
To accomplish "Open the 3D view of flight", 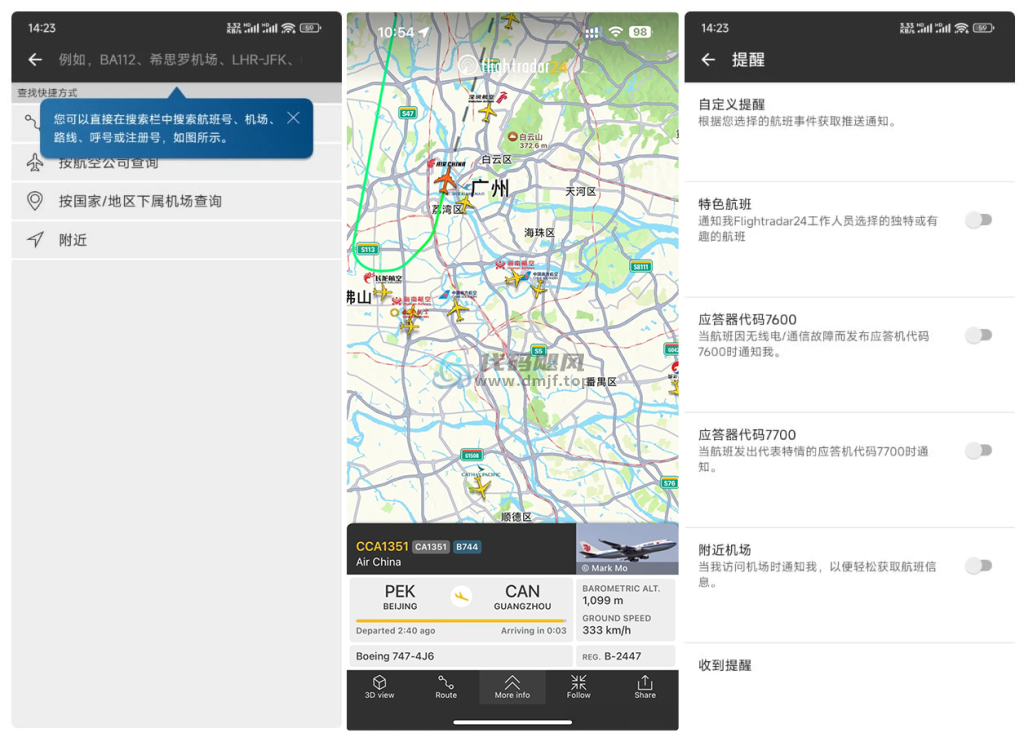I will click(x=379, y=687).
